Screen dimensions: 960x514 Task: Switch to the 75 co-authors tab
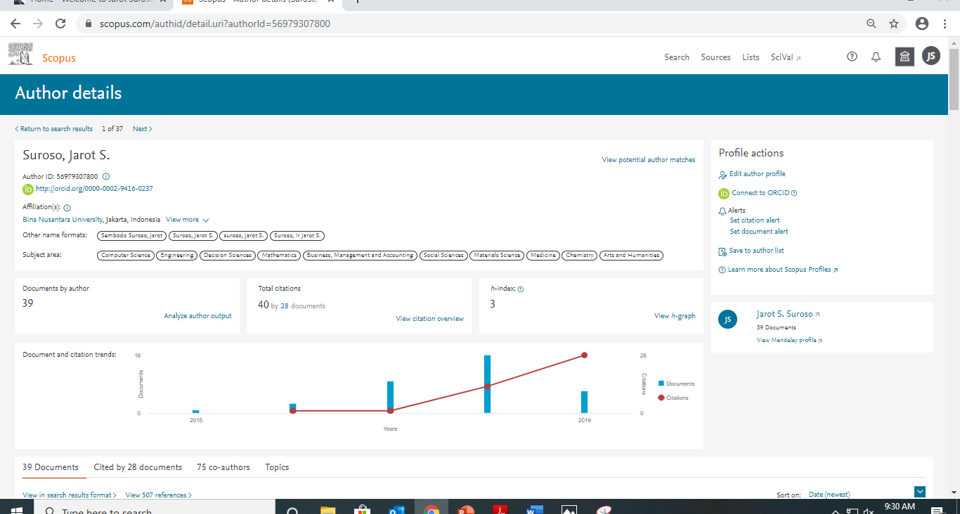tap(223, 467)
